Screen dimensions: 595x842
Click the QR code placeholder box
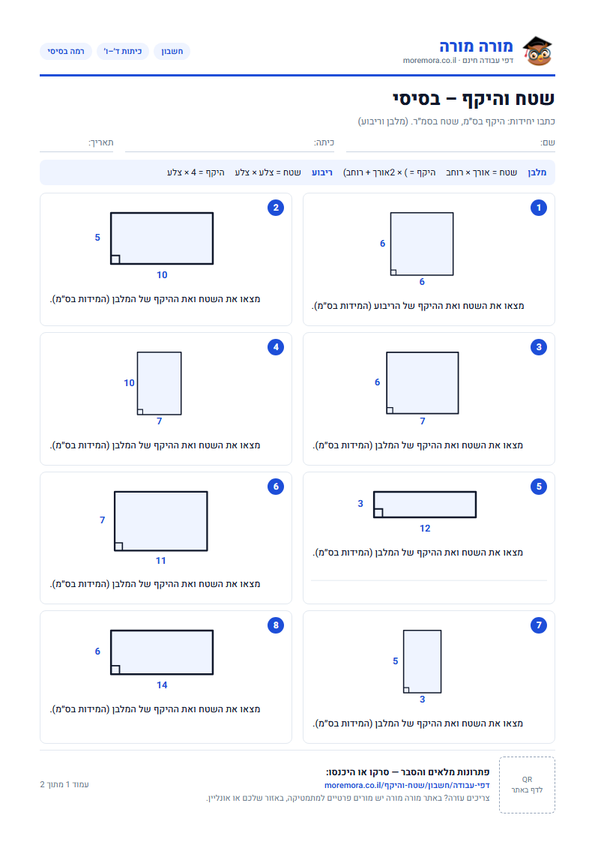(x=527, y=785)
